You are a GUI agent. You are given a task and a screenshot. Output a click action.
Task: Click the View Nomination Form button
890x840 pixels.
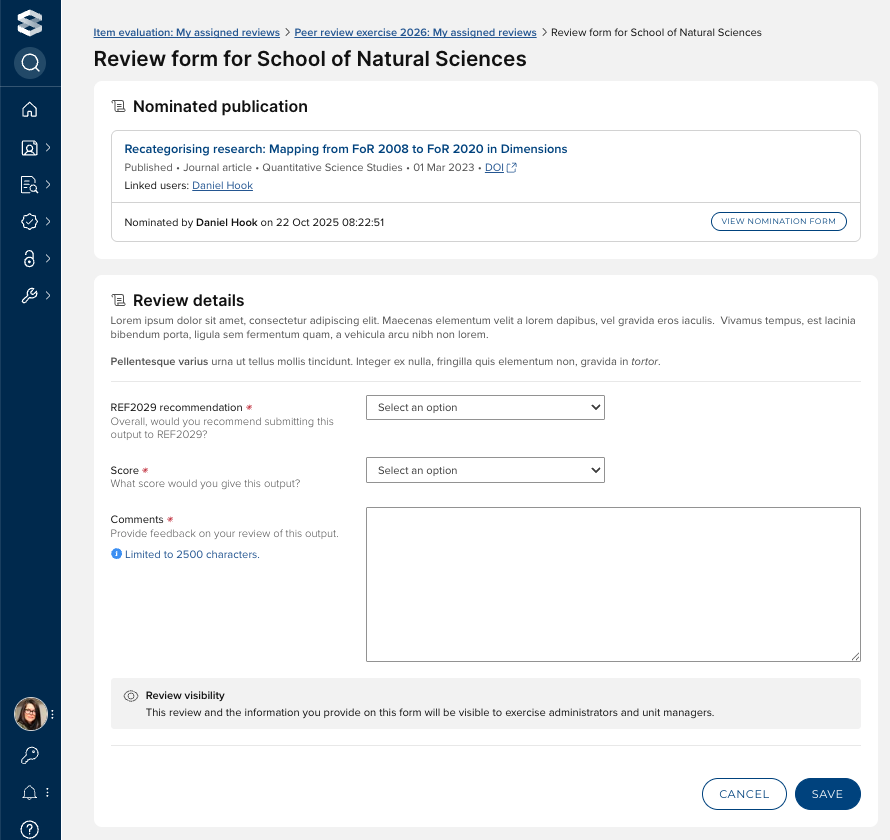pos(778,222)
